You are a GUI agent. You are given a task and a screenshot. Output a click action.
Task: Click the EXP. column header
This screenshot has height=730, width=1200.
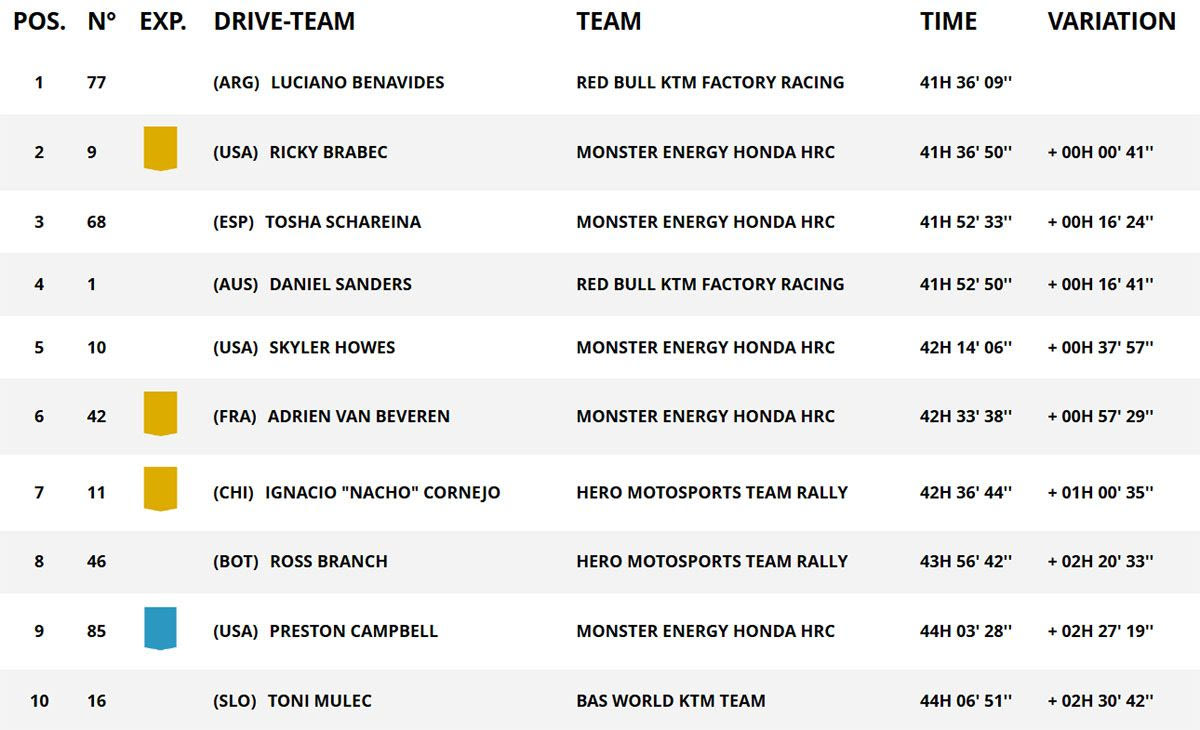click(163, 22)
